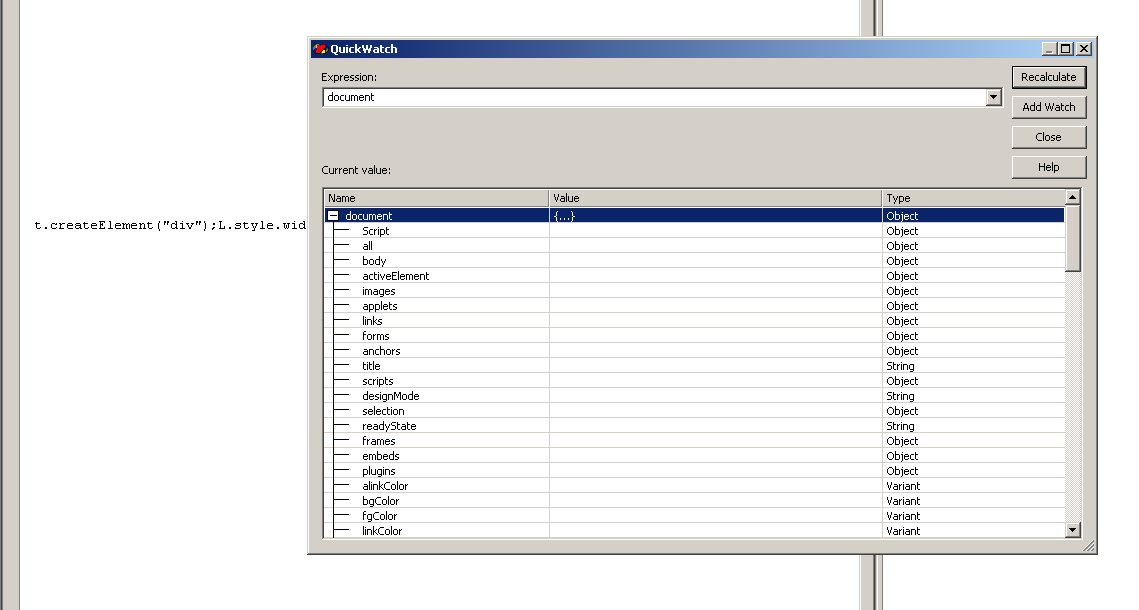Screen dimensions: 1139x610
Task: Click the QuickWatch title bar icon
Action: tap(320, 48)
